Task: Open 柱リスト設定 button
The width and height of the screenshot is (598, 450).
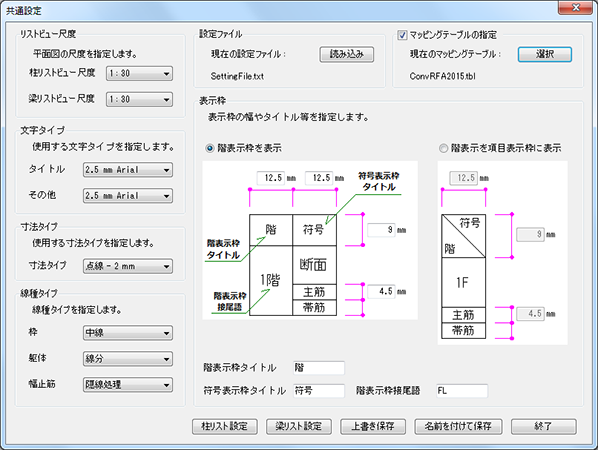Action: click(225, 426)
